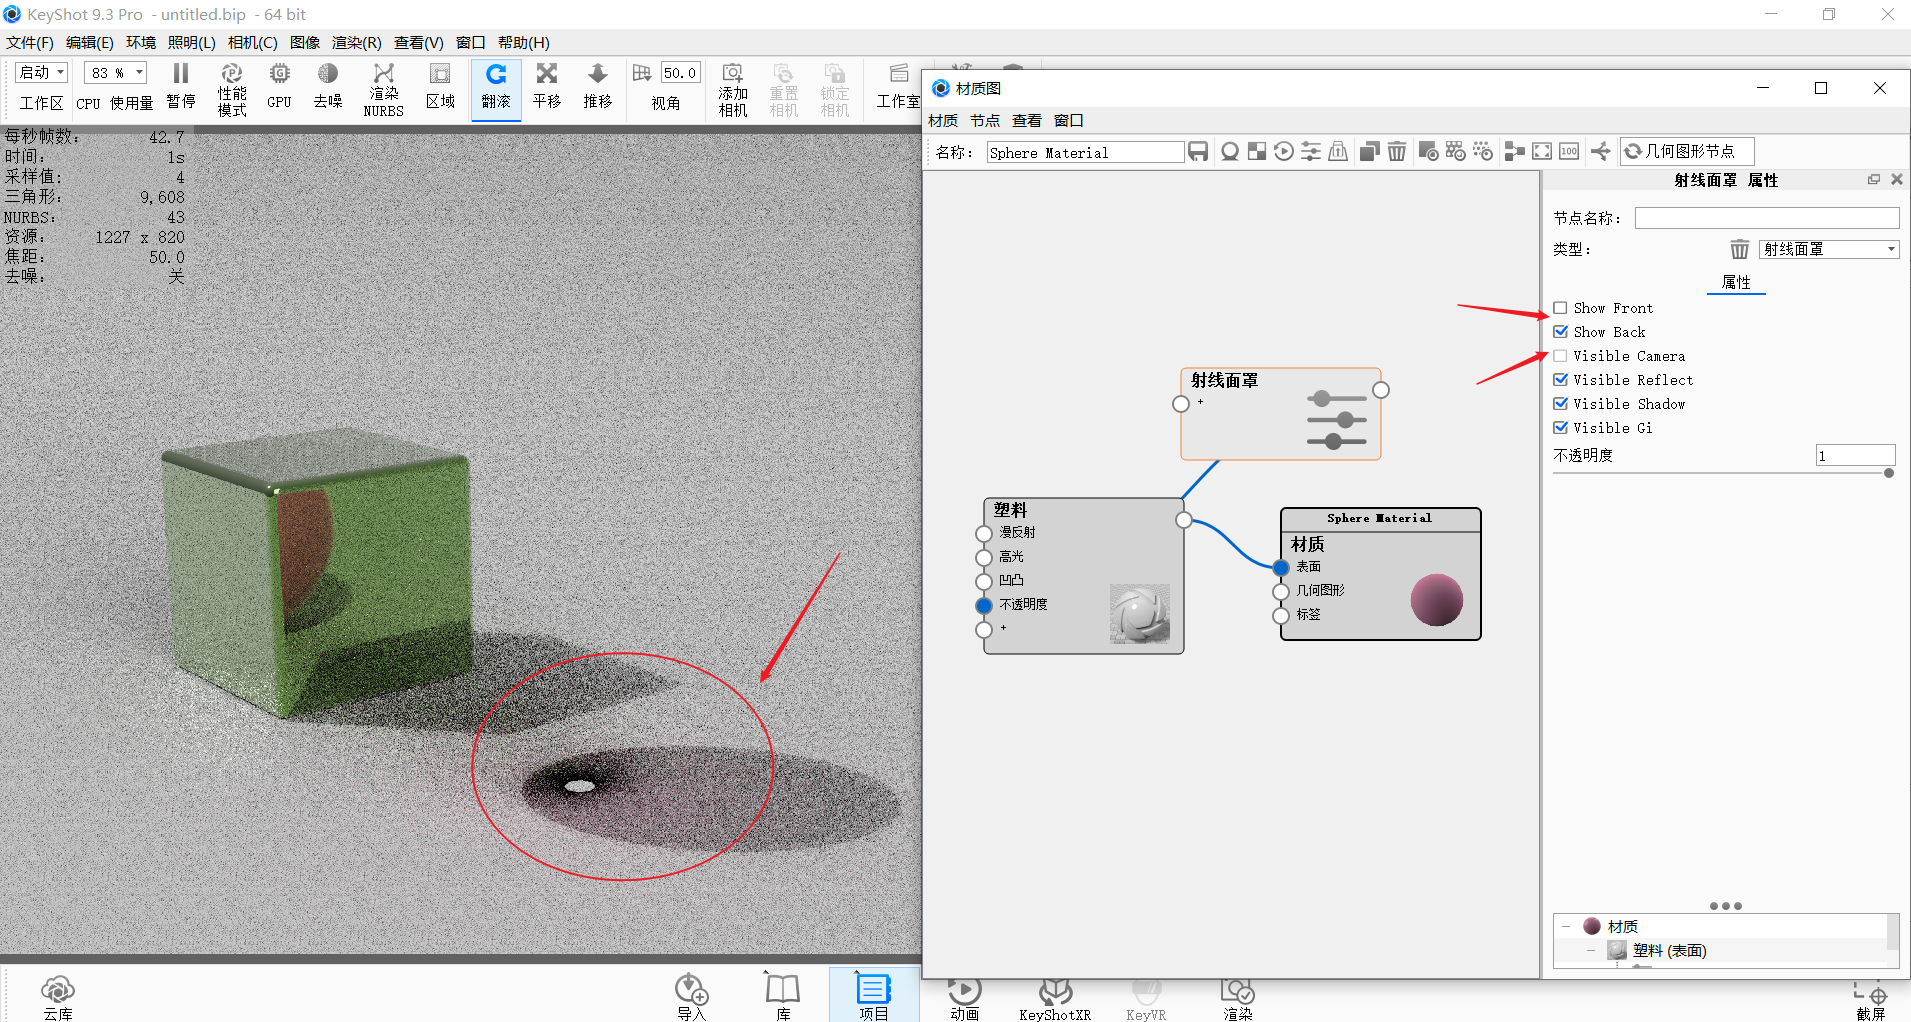Delete node with toolbar trash icon
Screen dimensions: 1911x1022
coord(1397,151)
